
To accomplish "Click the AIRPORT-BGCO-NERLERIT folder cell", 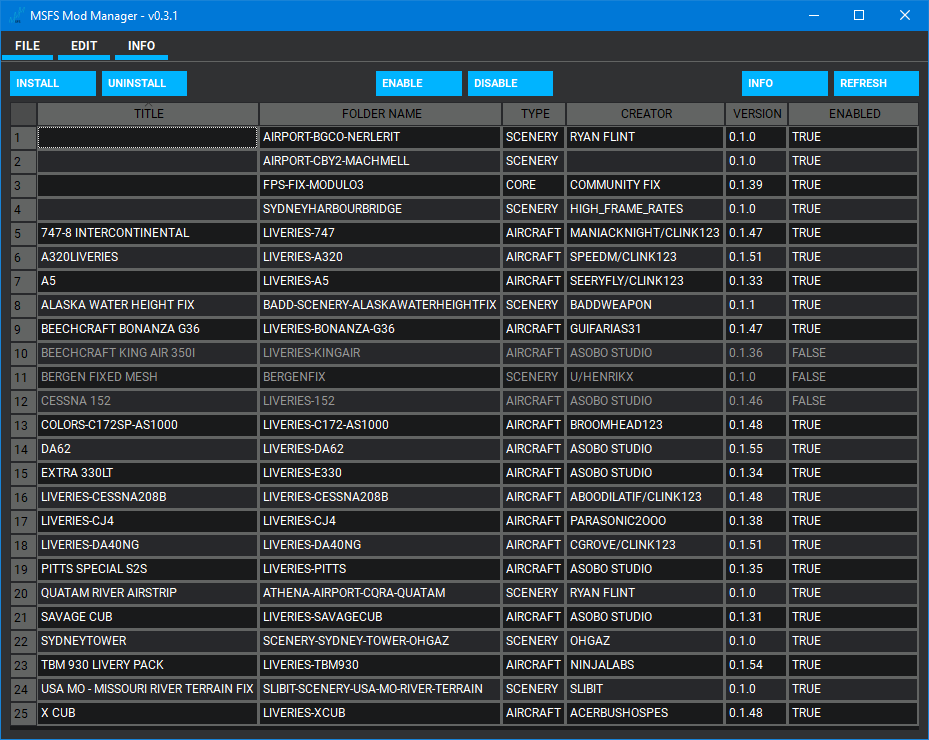I will [380, 137].
